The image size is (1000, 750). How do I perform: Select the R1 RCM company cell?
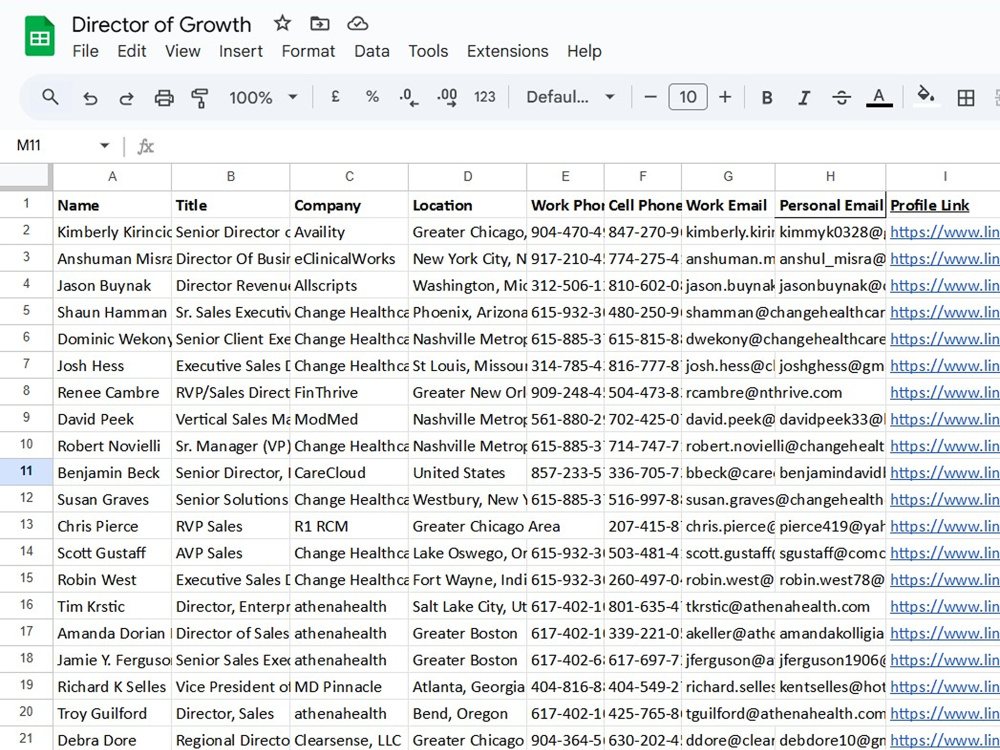[x=349, y=527]
